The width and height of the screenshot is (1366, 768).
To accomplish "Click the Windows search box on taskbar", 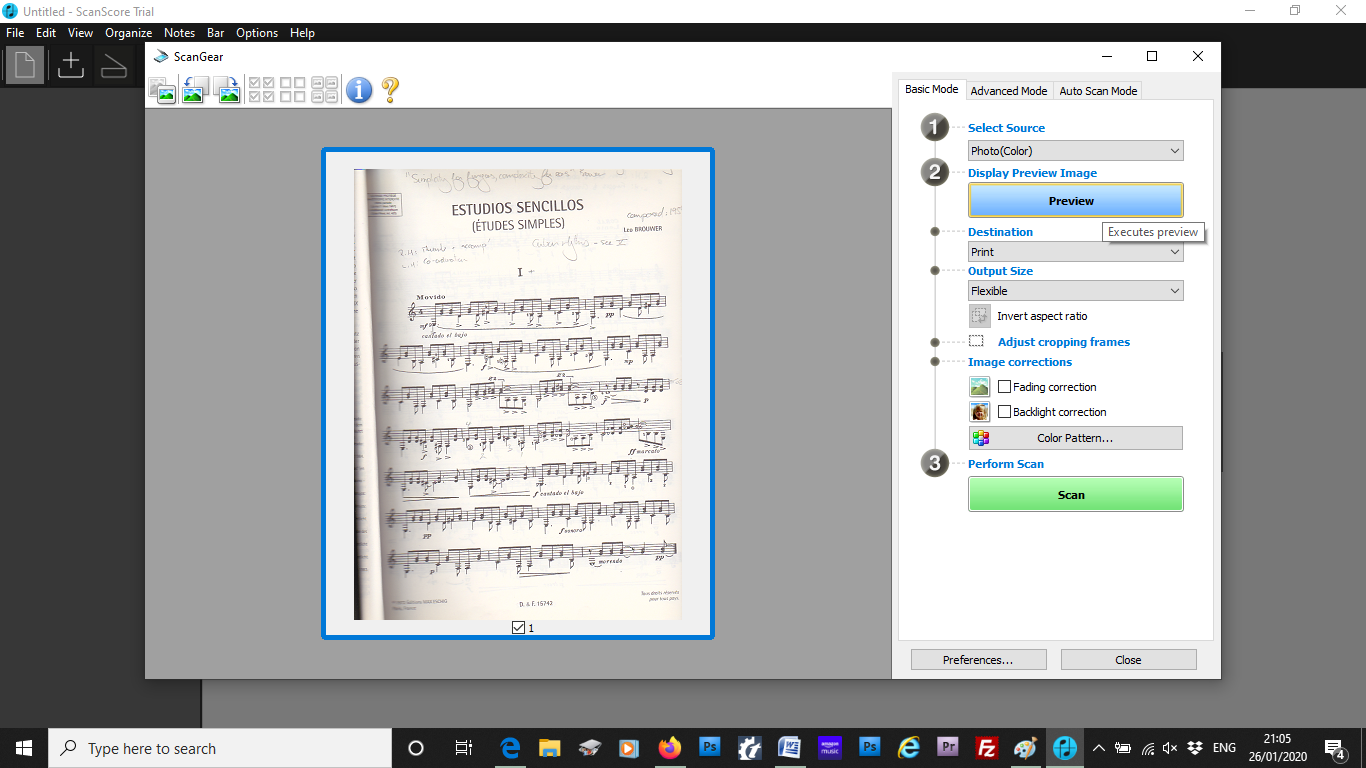I will tap(220, 748).
